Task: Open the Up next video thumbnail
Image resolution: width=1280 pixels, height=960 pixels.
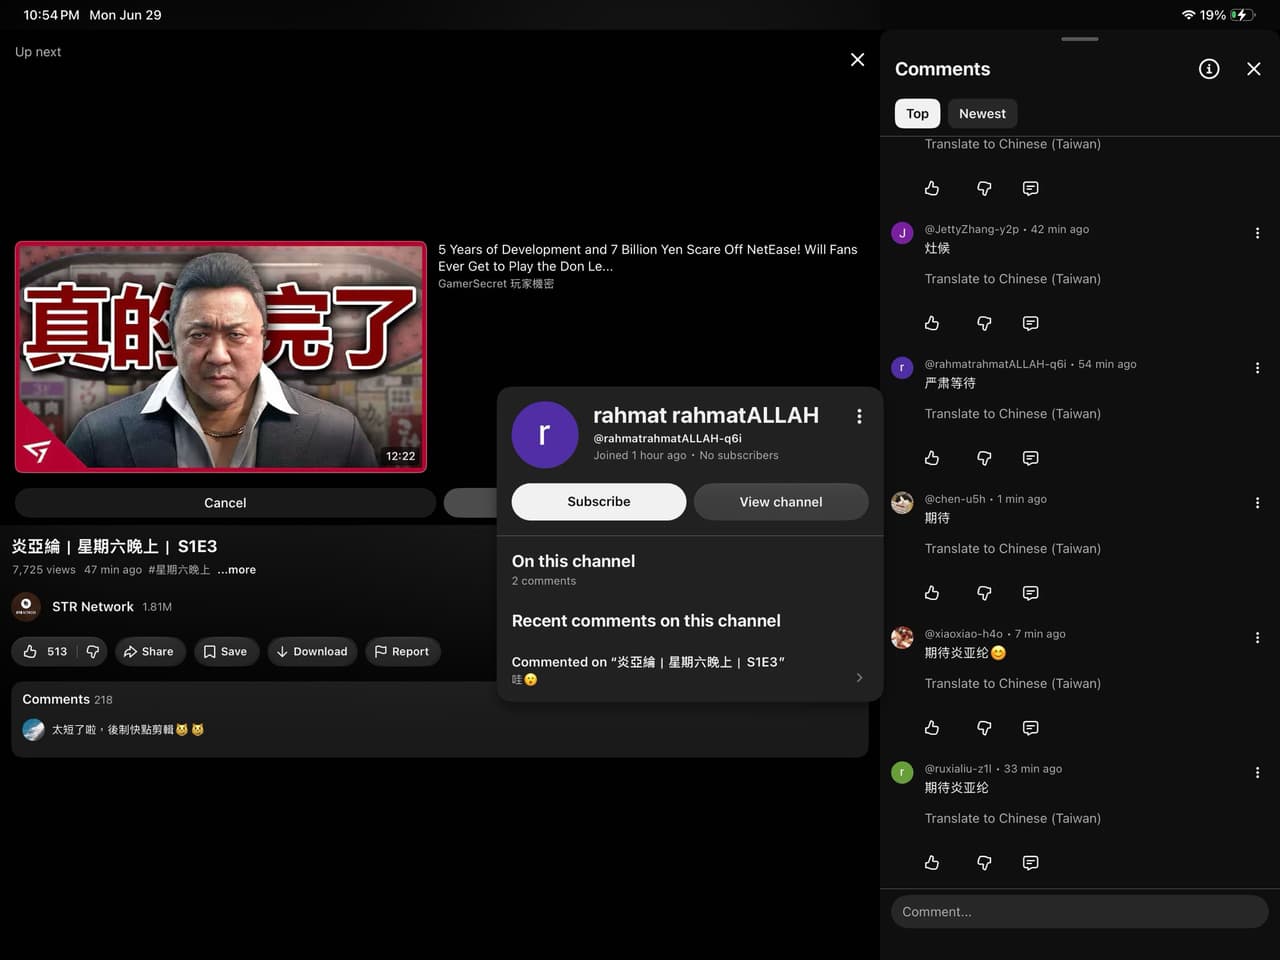Action: (x=221, y=357)
